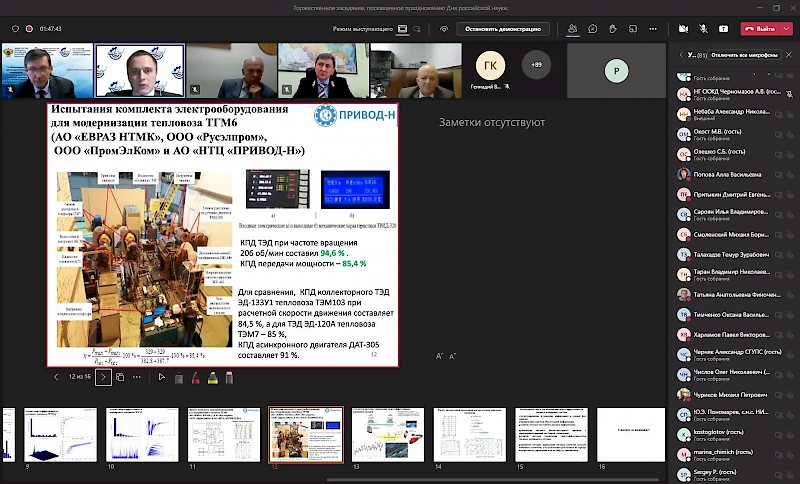Go to the next slide
The height and width of the screenshot is (484, 800).
pyautogui.click(x=102, y=377)
